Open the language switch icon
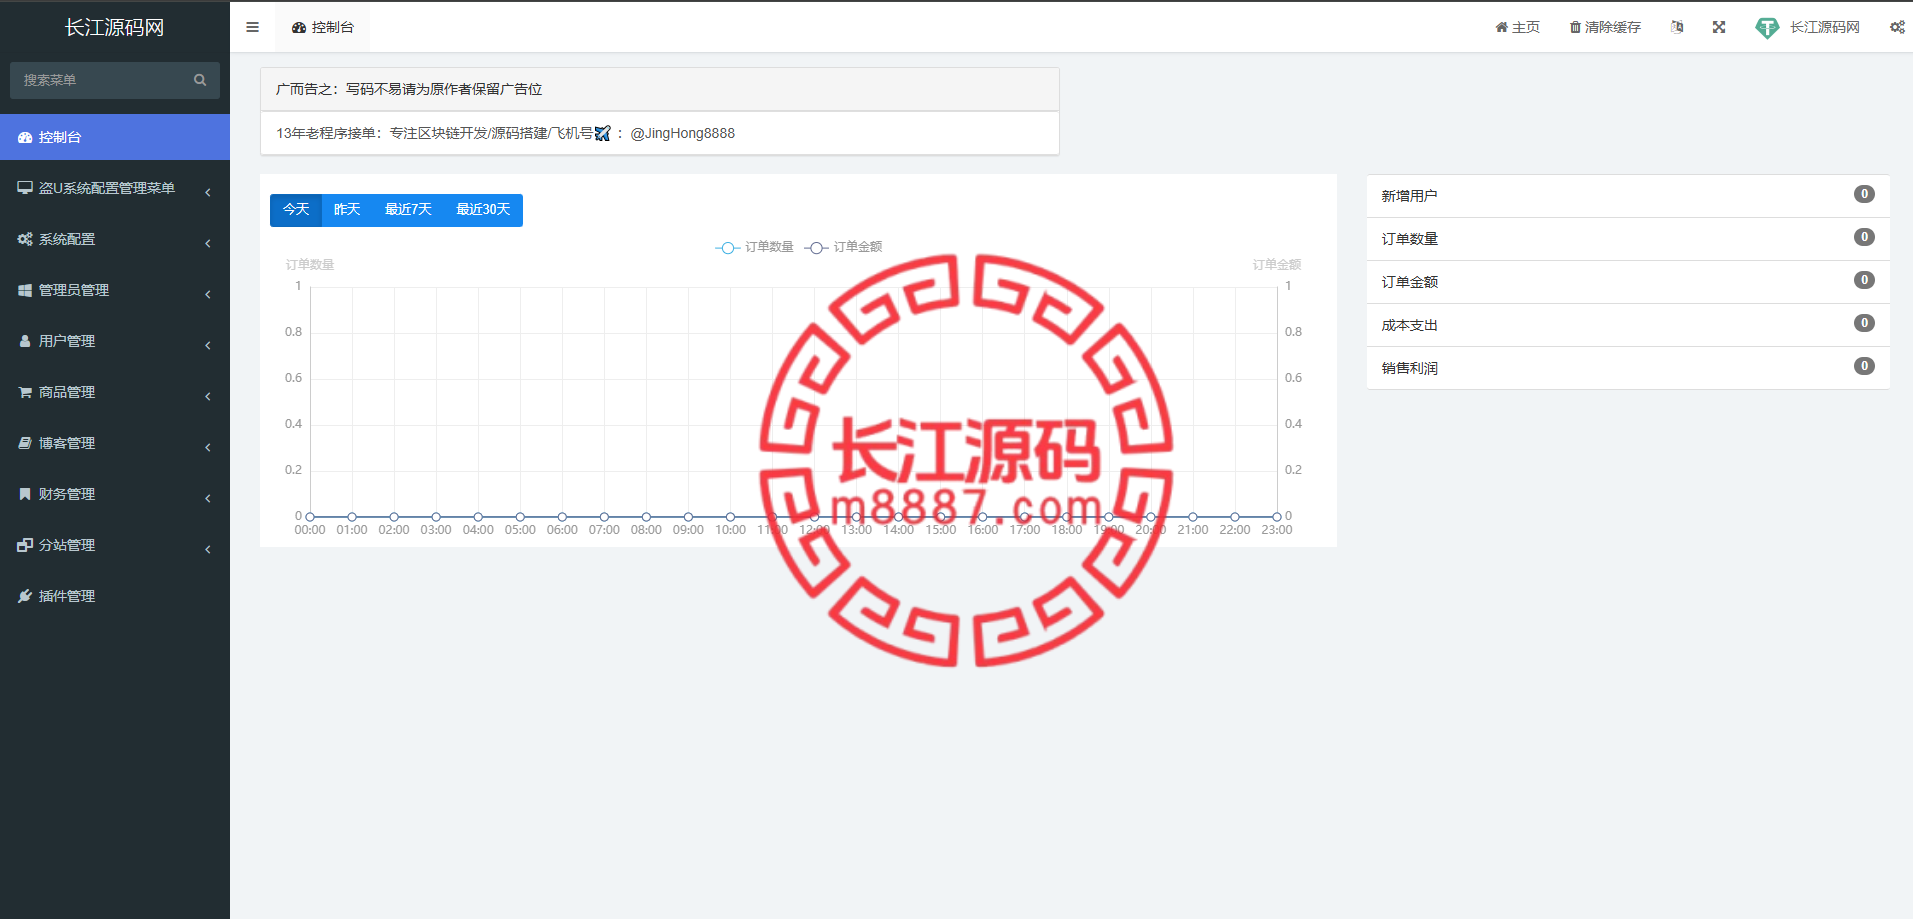Screen dimensions: 1913x919 tap(1677, 27)
